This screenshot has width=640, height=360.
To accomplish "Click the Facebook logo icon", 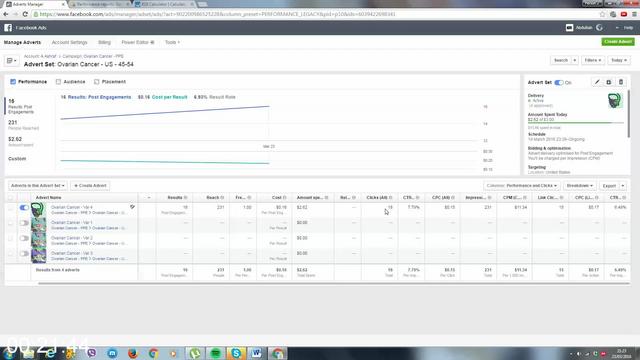I will pyautogui.click(x=8, y=28).
